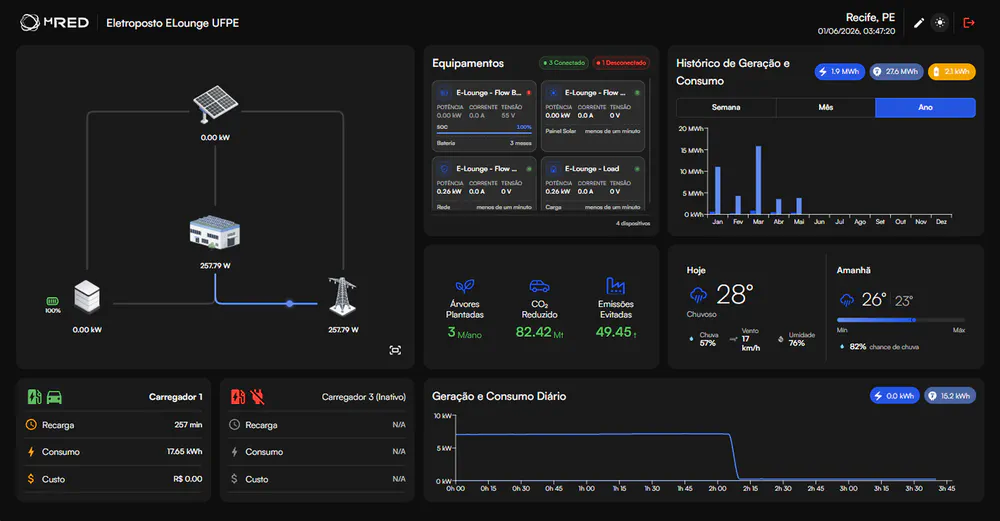Toggle the 0.0 kWh daily generation chip
The image size is (1000, 521).
895,396
